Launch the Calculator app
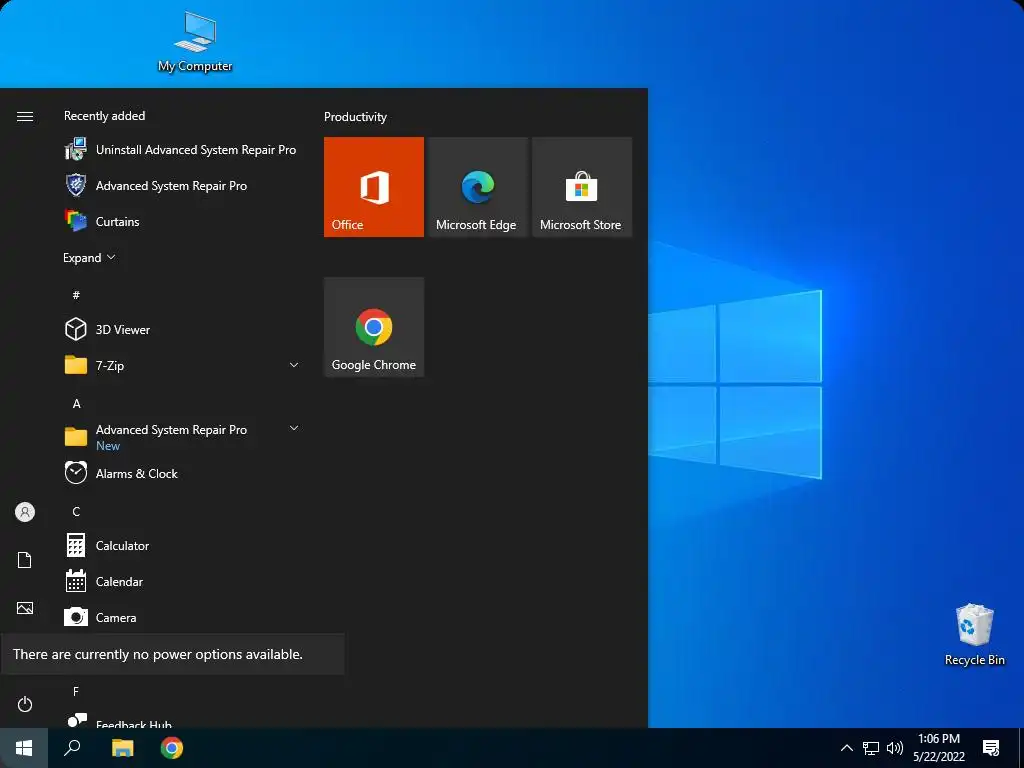This screenshot has height=768, width=1024. (x=181, y=545)
